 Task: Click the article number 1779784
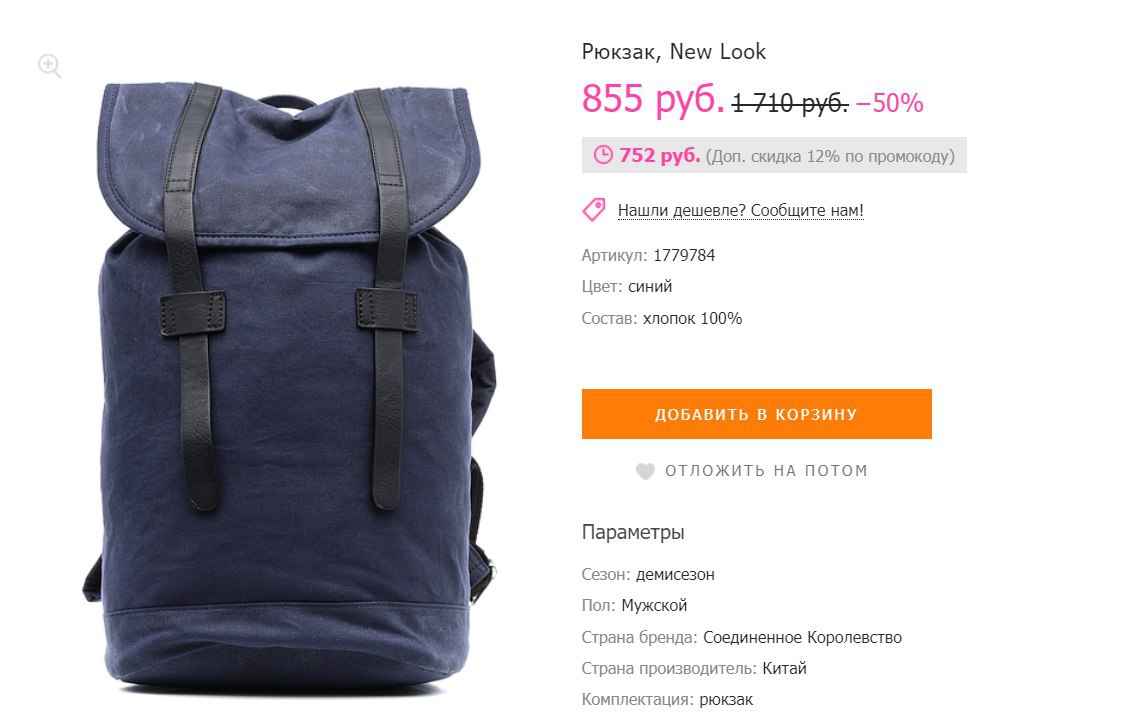684,256
